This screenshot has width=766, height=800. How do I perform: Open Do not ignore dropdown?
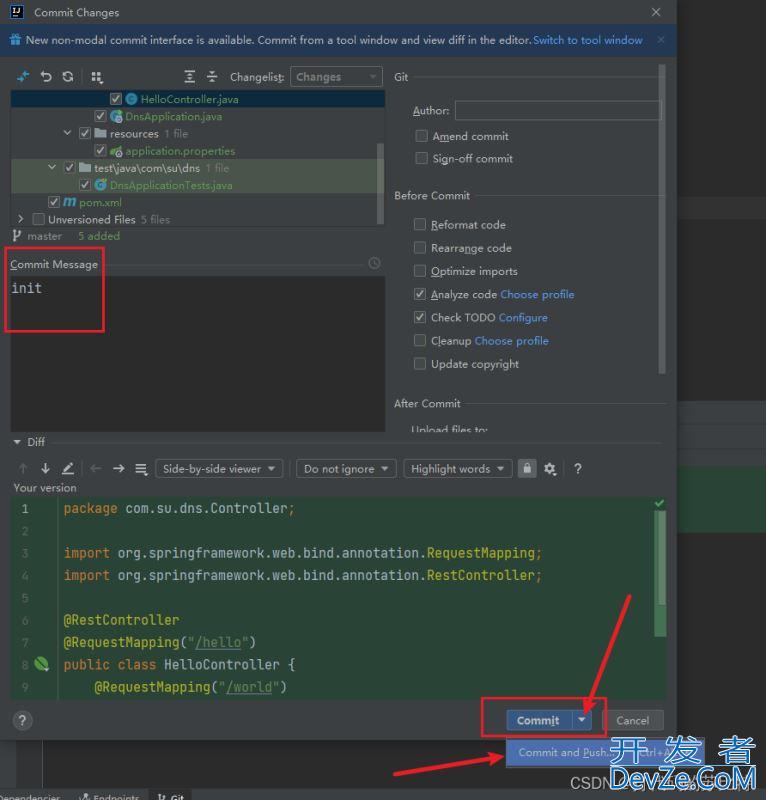pyautogui.click(x=346, y=468)
